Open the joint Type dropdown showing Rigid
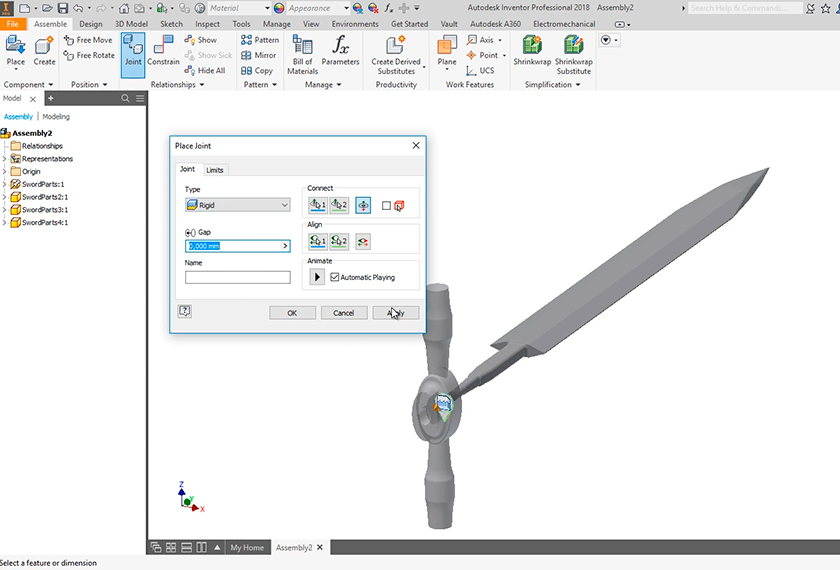Image resolution: width=840 pixels, height=570 pixels. [x=238, y=205]
